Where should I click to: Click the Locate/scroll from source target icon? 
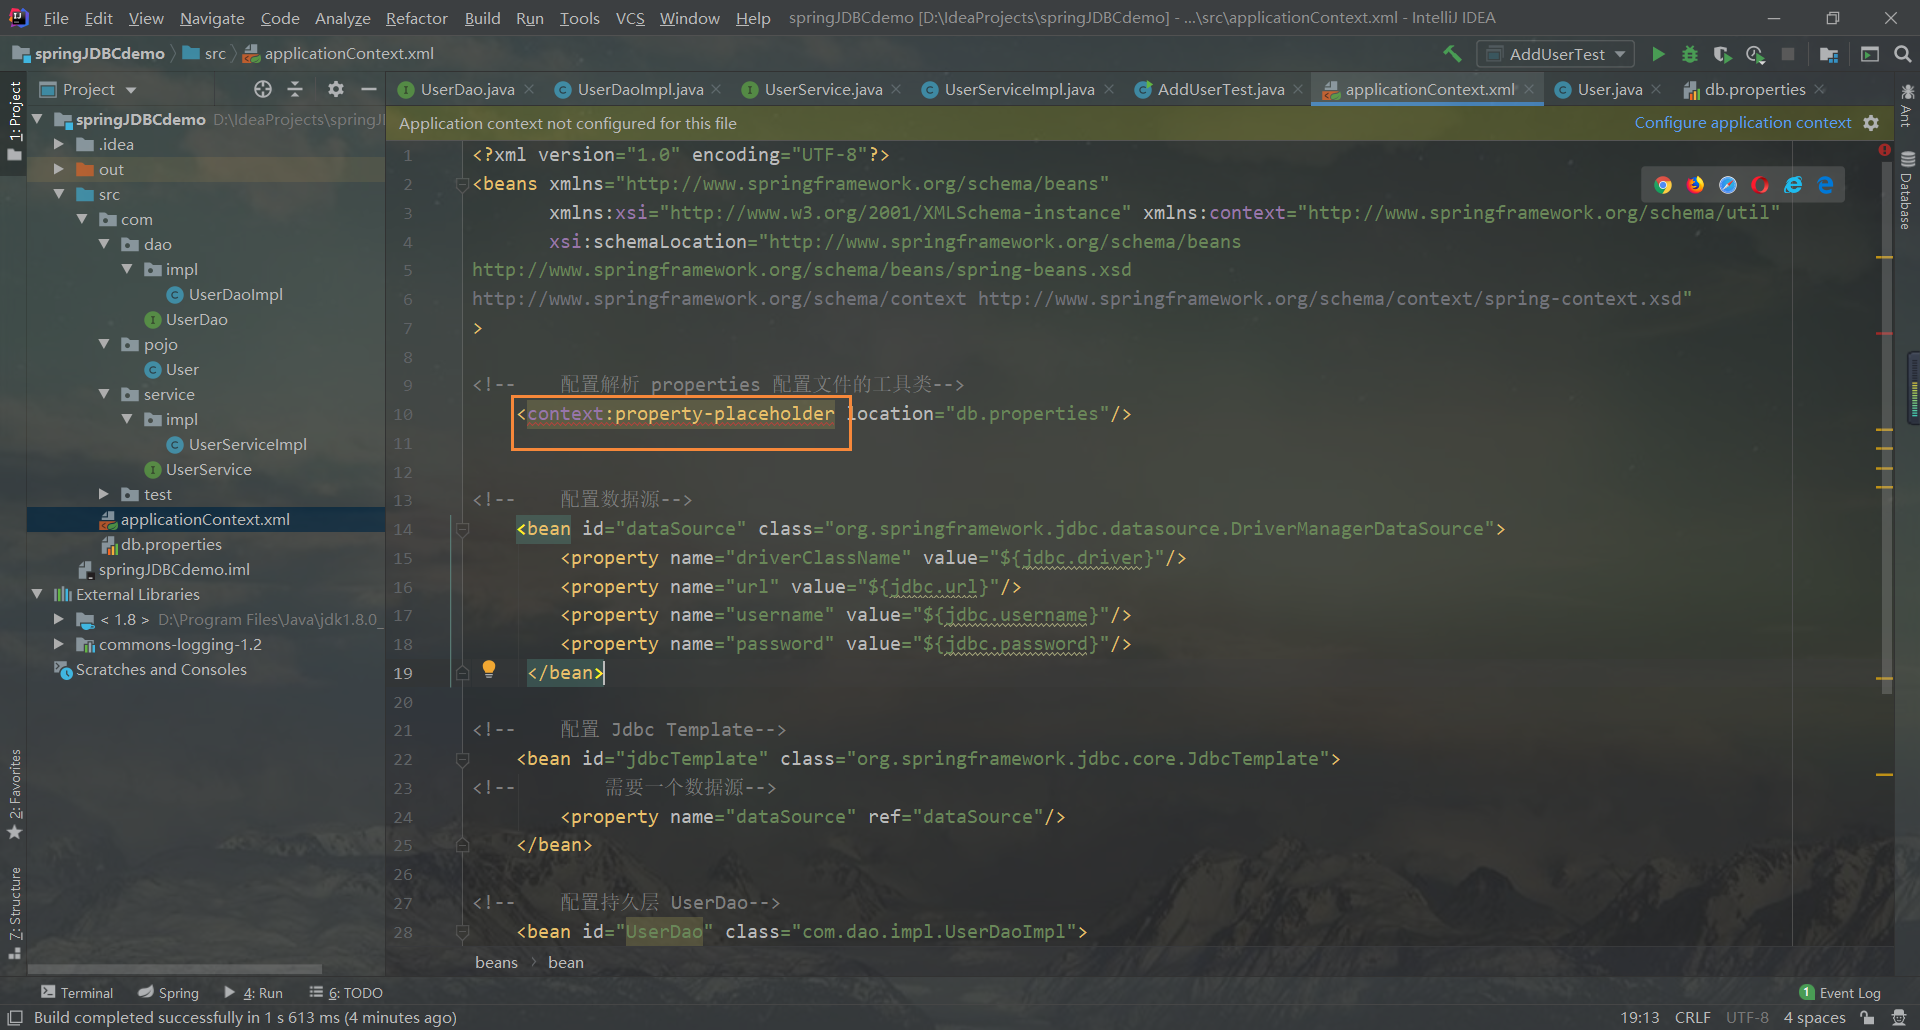click(263, 89)
